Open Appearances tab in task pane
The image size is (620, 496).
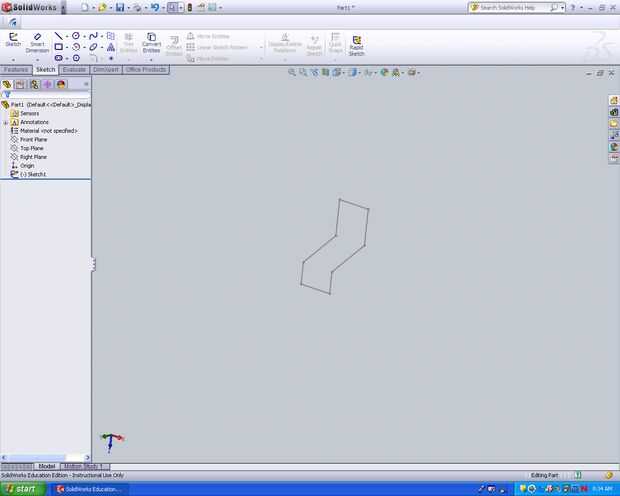click(x=614, y=147)
